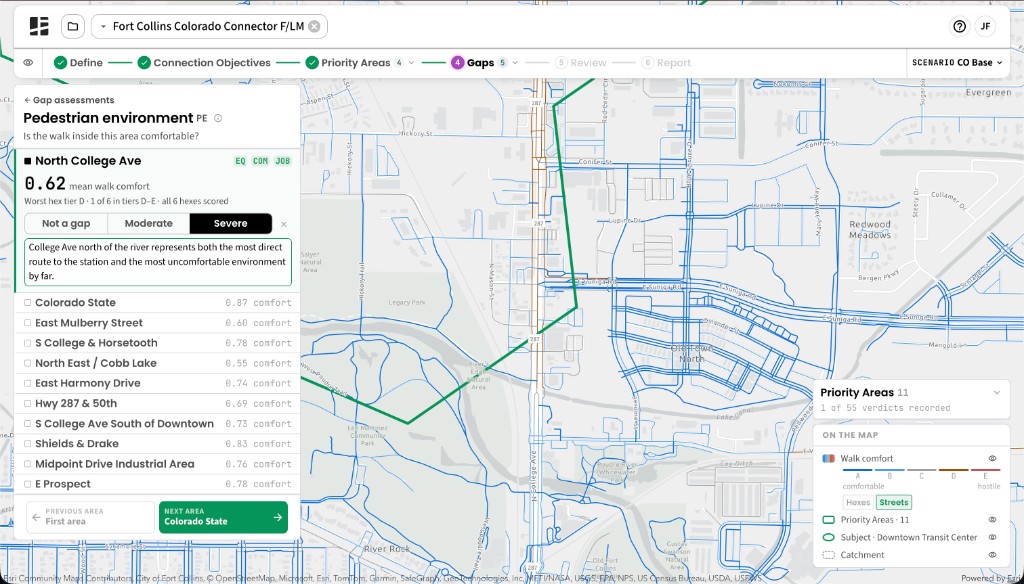Click info icon beside Pedestrian environment PE
The height and width of the screenshot is (584, 1024).
click(x=218, y=118)
